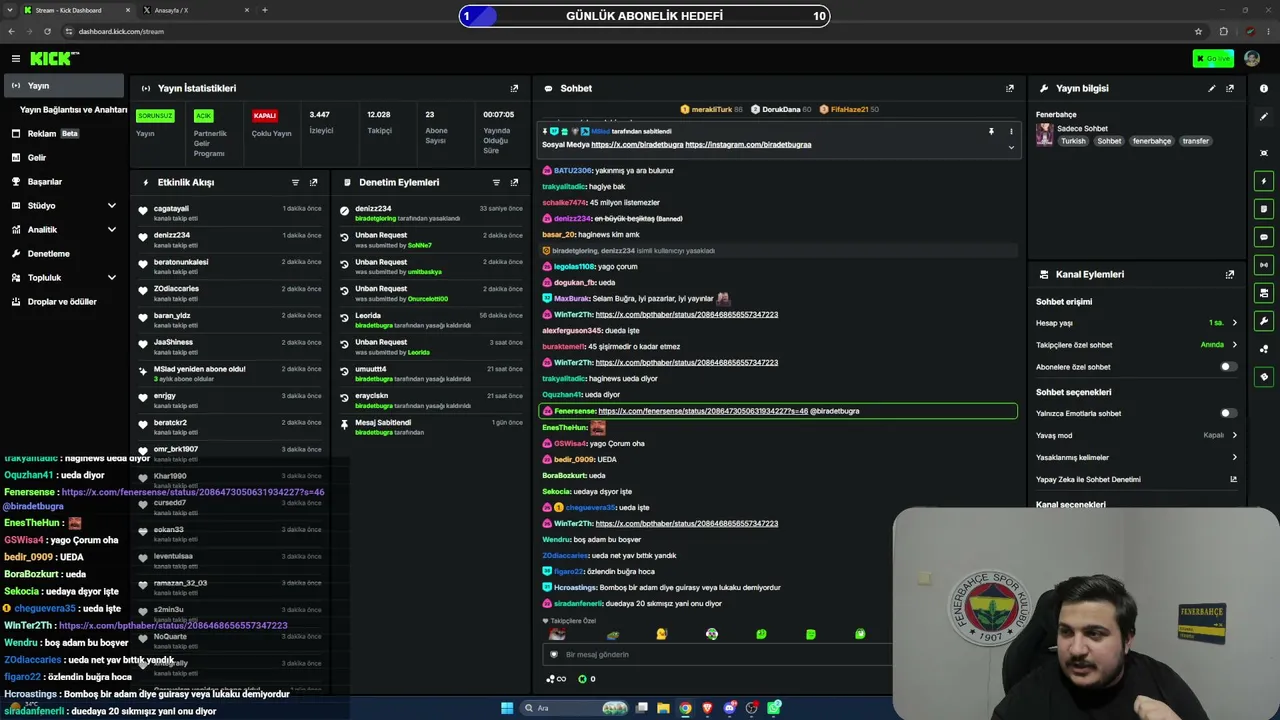The height and width of the screenshot is (720, 1280).
Task: Select Yayın in the sidebar
Action: click(64, 86)
